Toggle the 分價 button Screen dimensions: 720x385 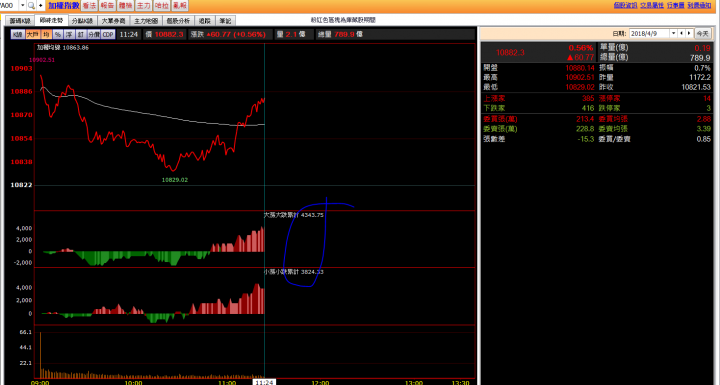coord(94,34)
